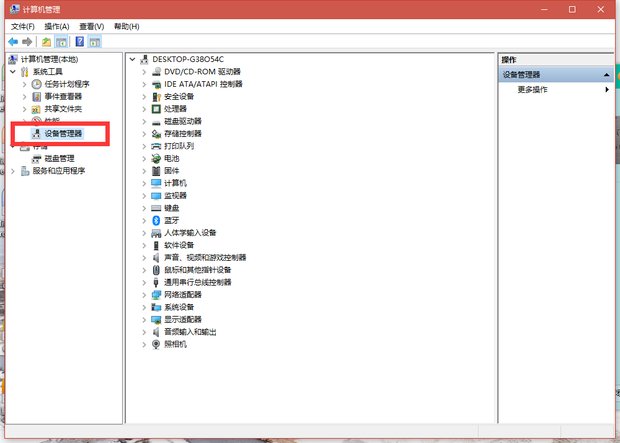Expand the 显示适配器 category
The height and width of the screenshot is (443, 620).
click(x=144, y=320)
